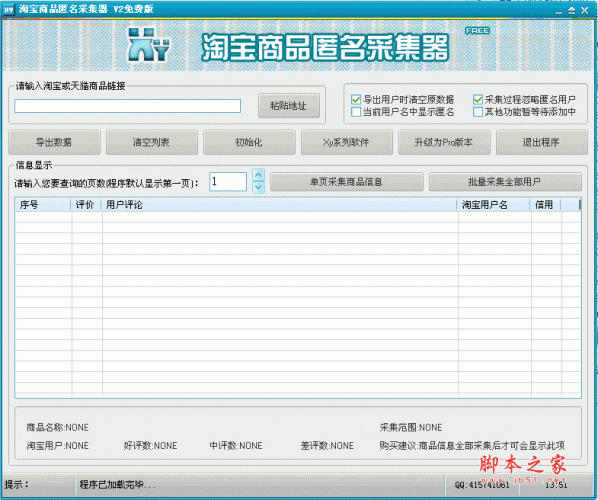Click the title bar XY app icon

[8, 10]
